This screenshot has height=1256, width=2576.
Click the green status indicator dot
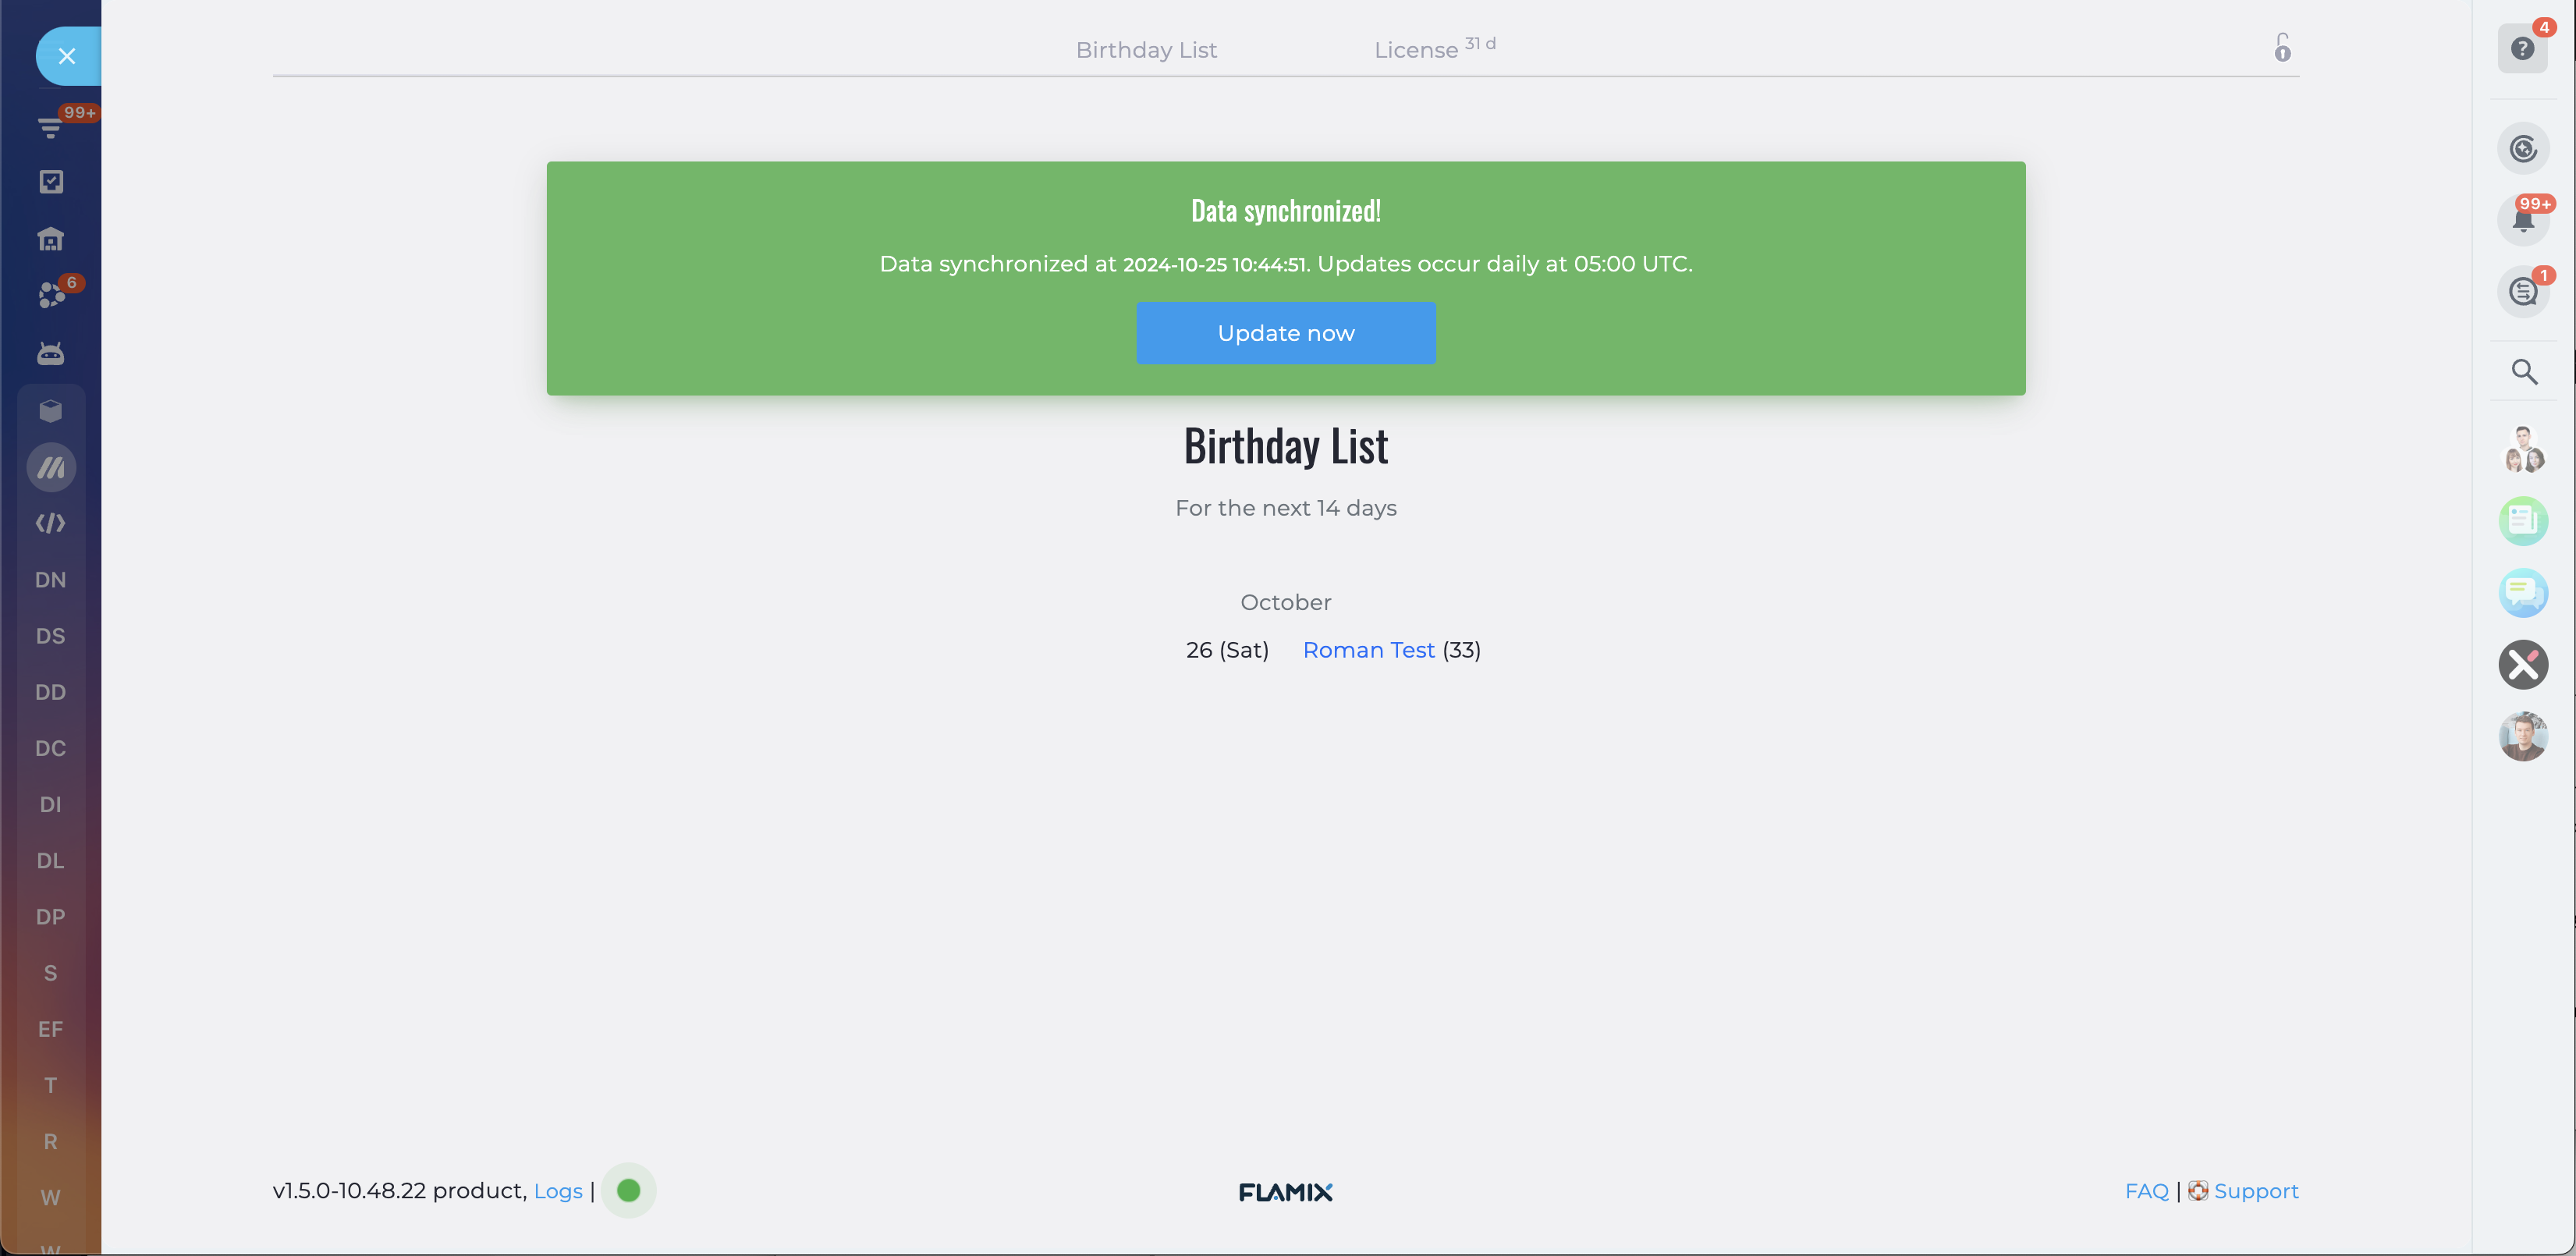click(628, 1191)
